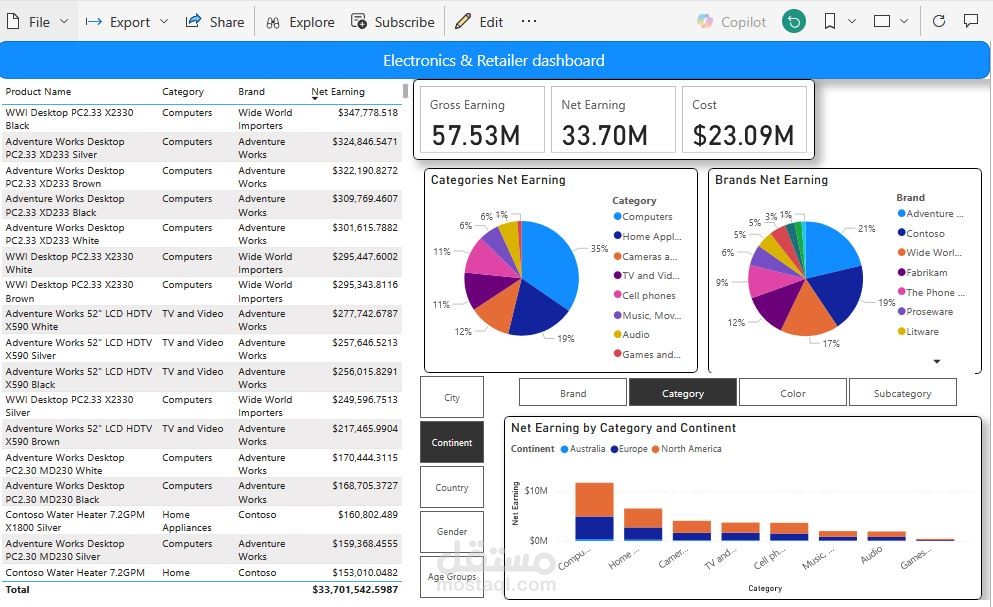Open Copilot from the toolbar

[x=731, y=22]
